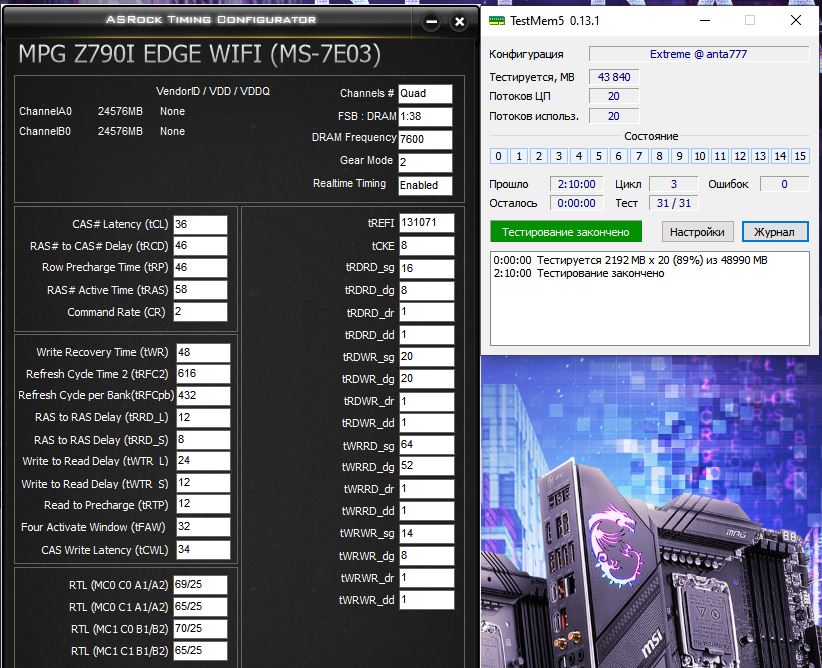This screenshot has height=668, width=822.
Task: Click the Four Activate Window (tFAW) field
Action: pos(203,527)
